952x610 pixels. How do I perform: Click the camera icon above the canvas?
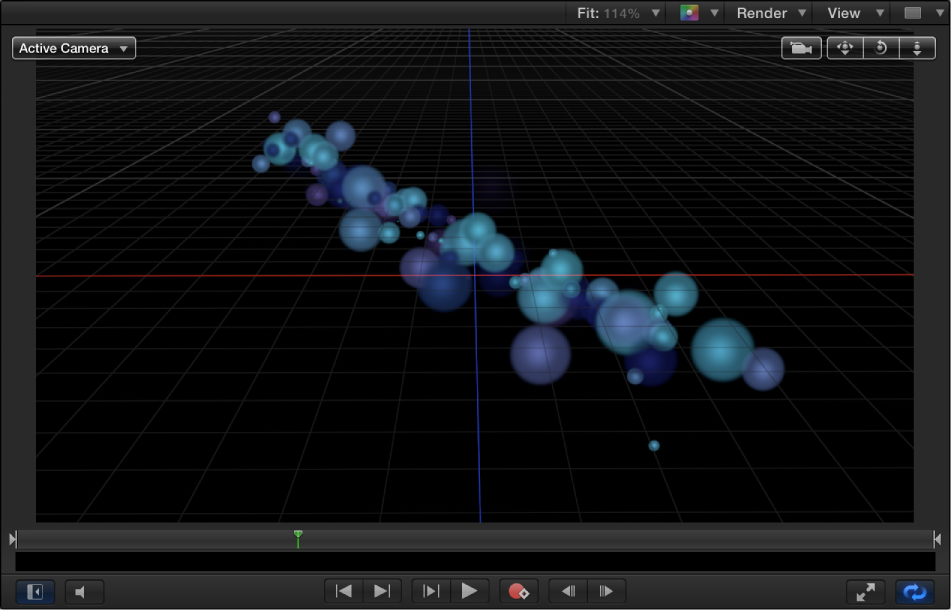[800, 47]
